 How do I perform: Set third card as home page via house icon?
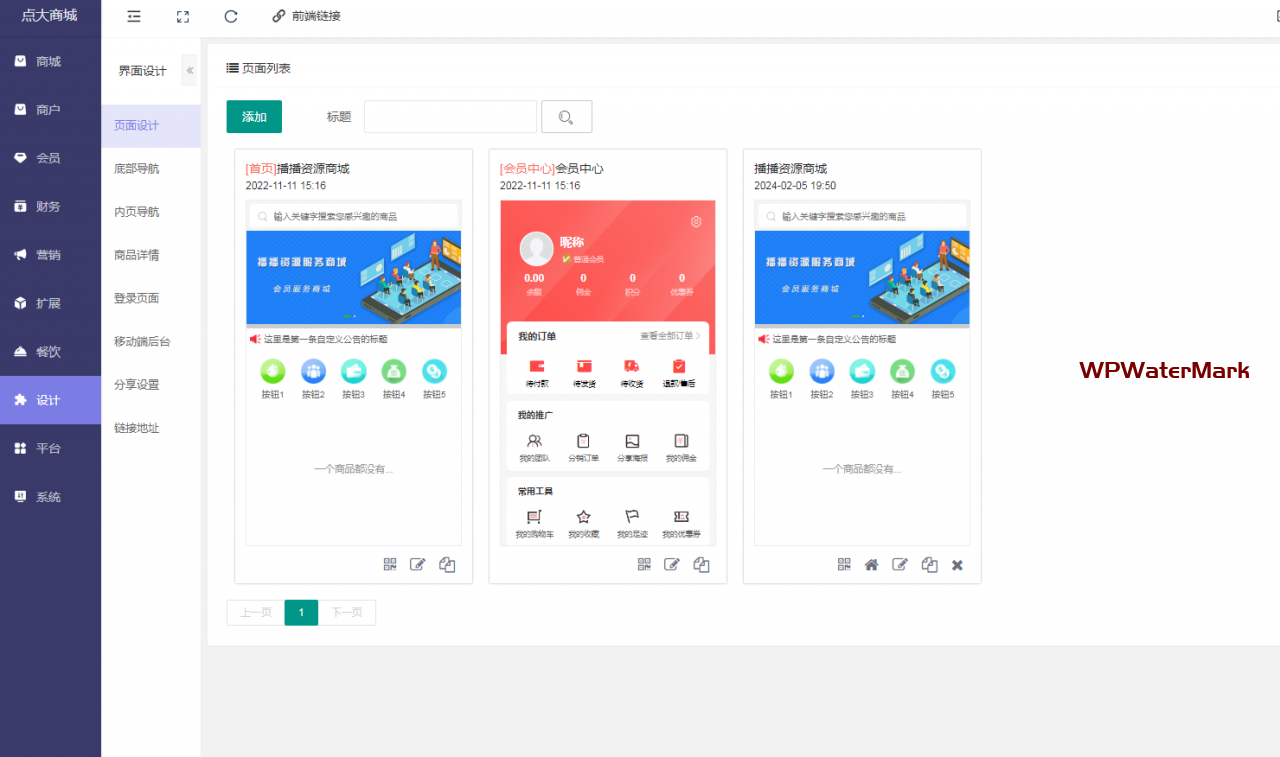[x=871, y=564]
